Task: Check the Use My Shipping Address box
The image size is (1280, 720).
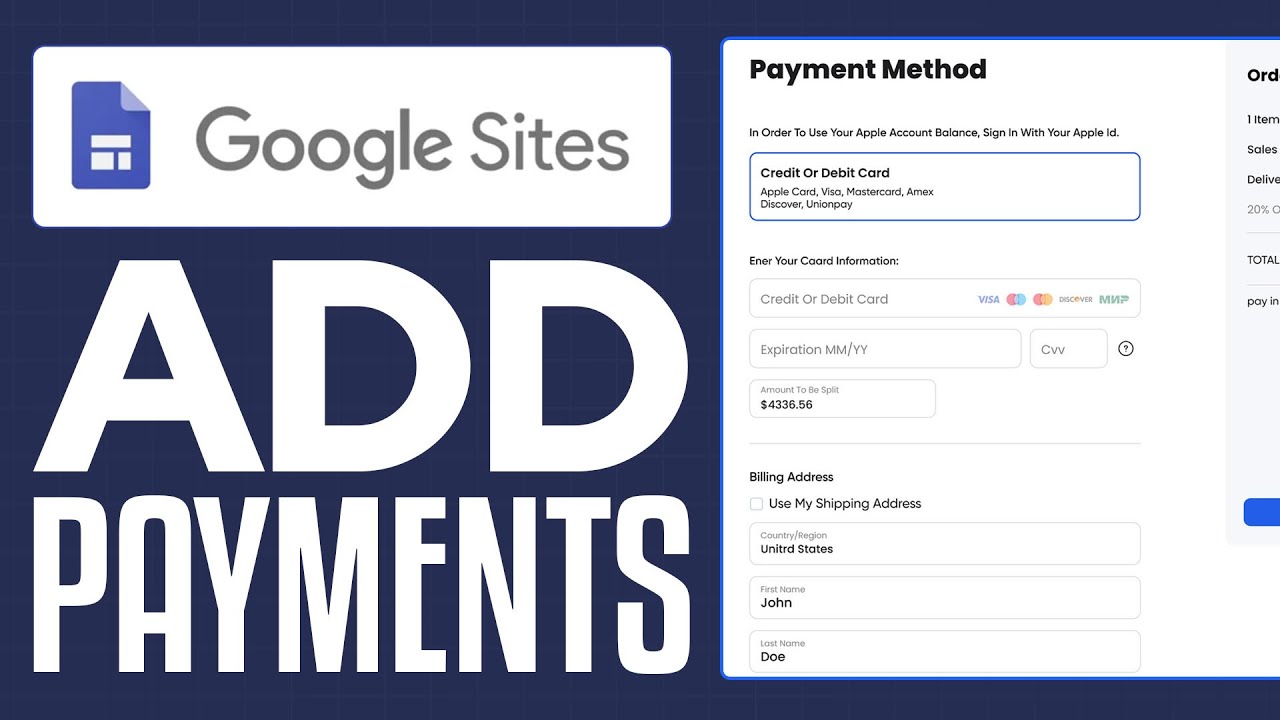Action: [x=756, y=504]
